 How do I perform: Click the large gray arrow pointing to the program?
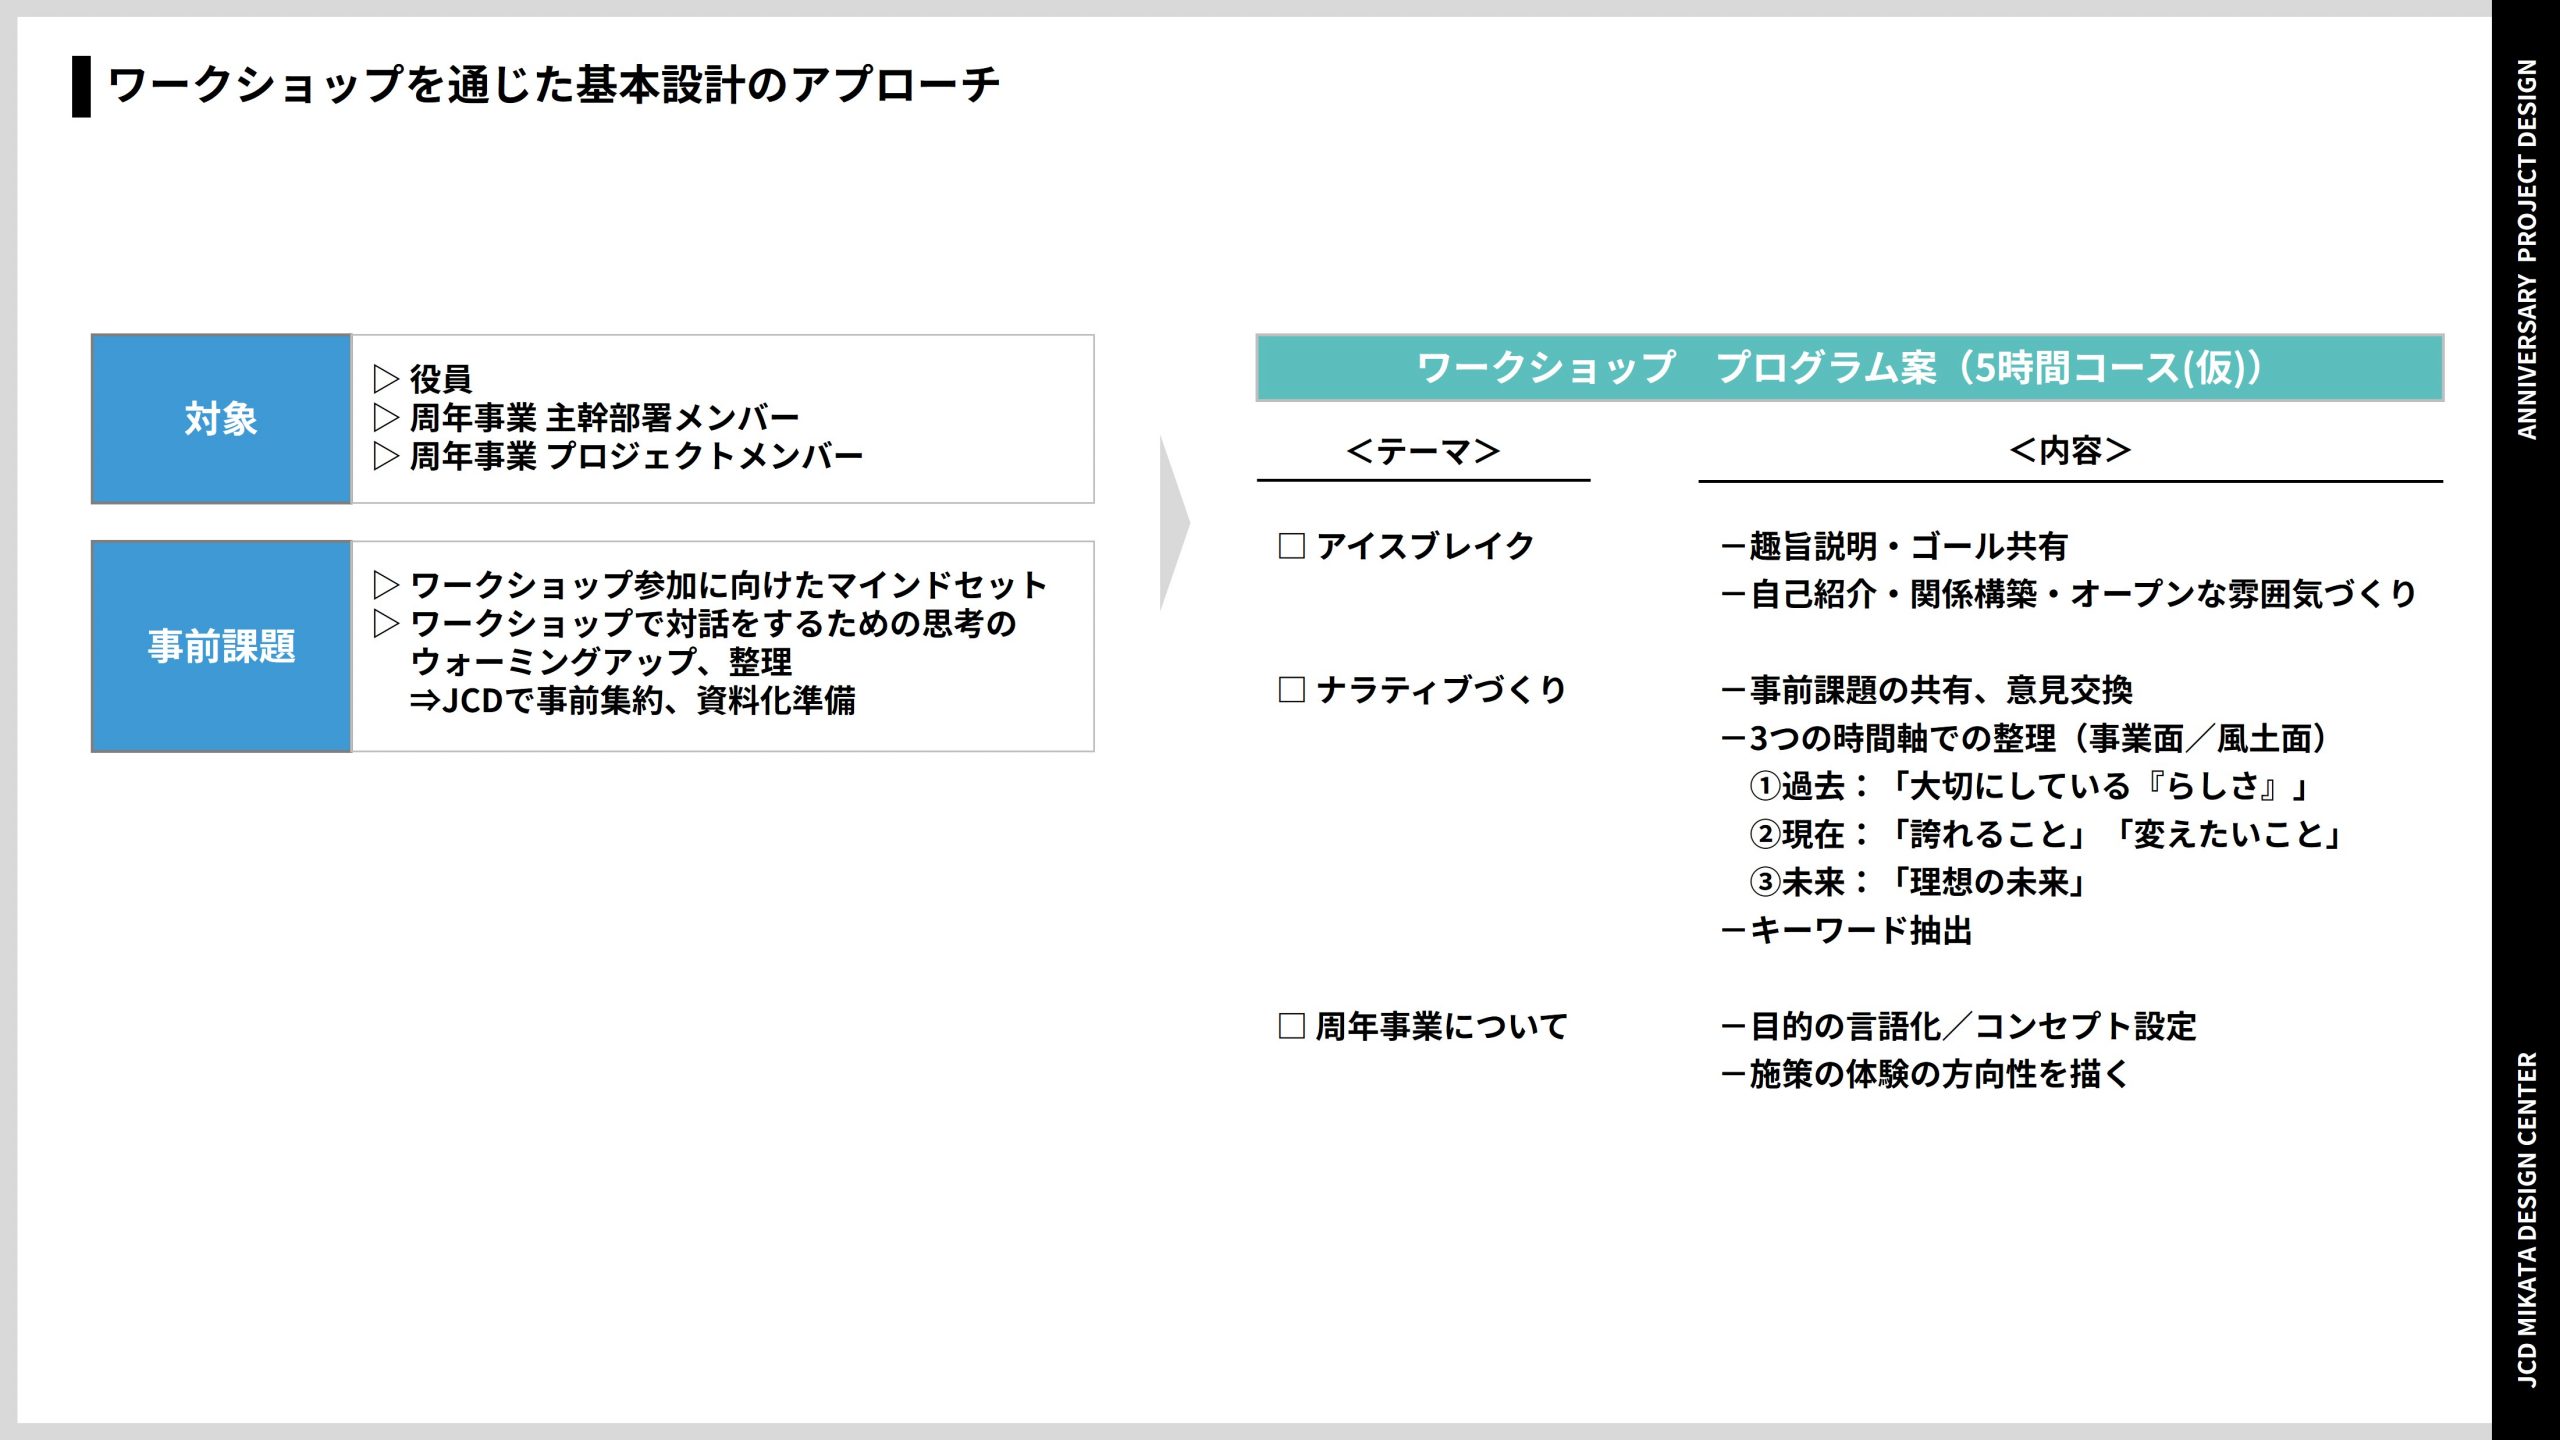[1174, 522]
